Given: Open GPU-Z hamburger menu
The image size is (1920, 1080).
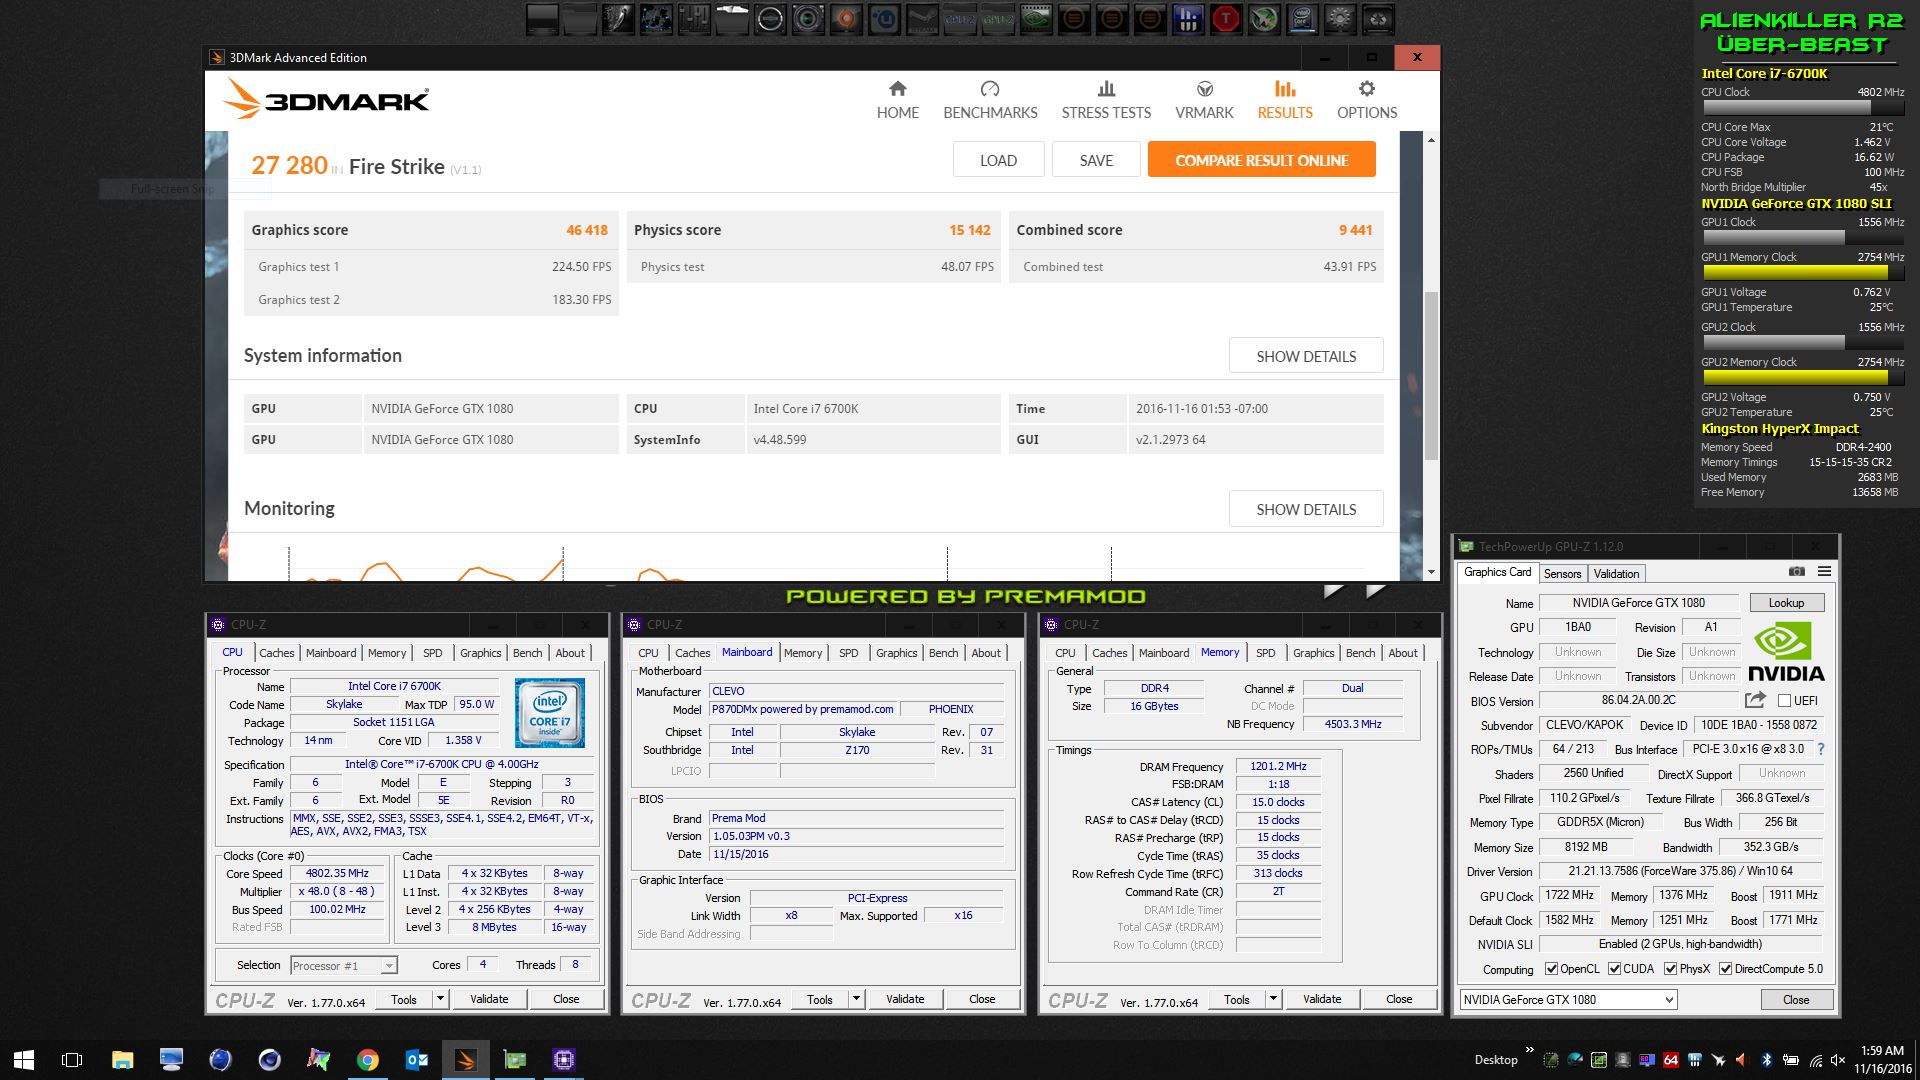Looking at the screenshot, I should coord(1824,572).
